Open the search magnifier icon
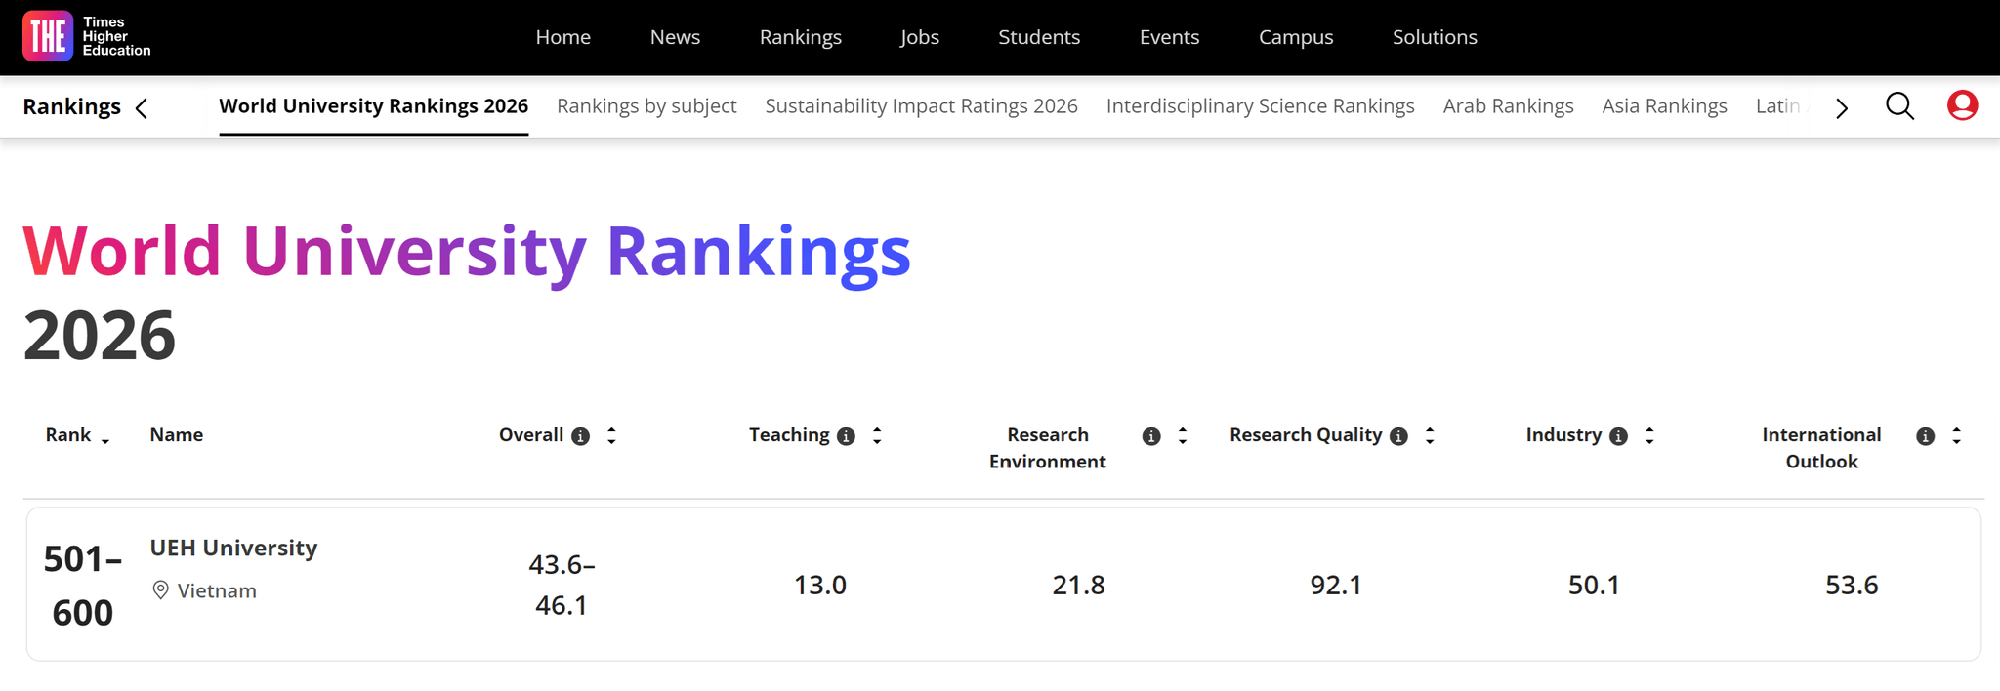 click(1900, 106)
